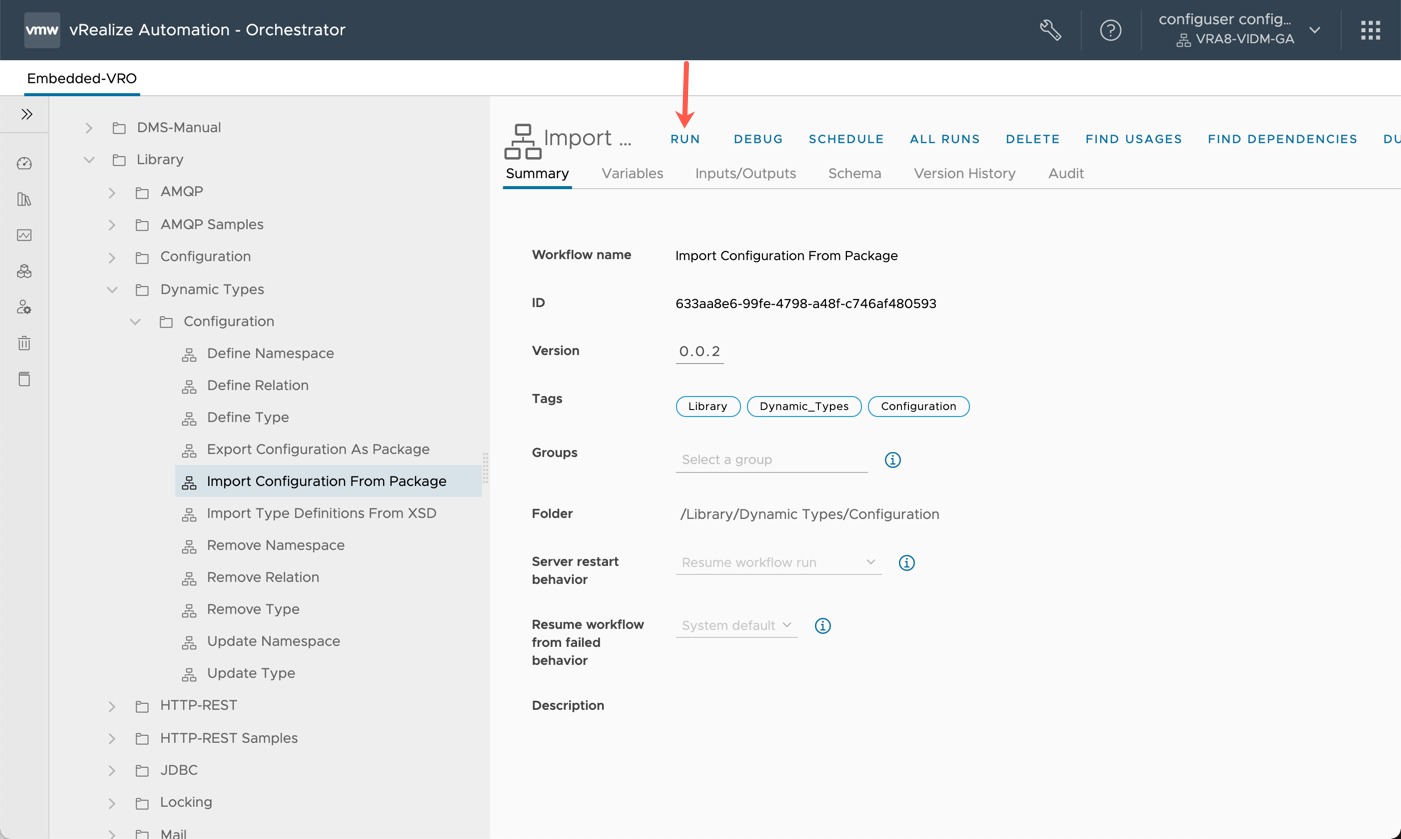
Task: Click the DMS-Manual folder icon
Action: pos(119,128)
